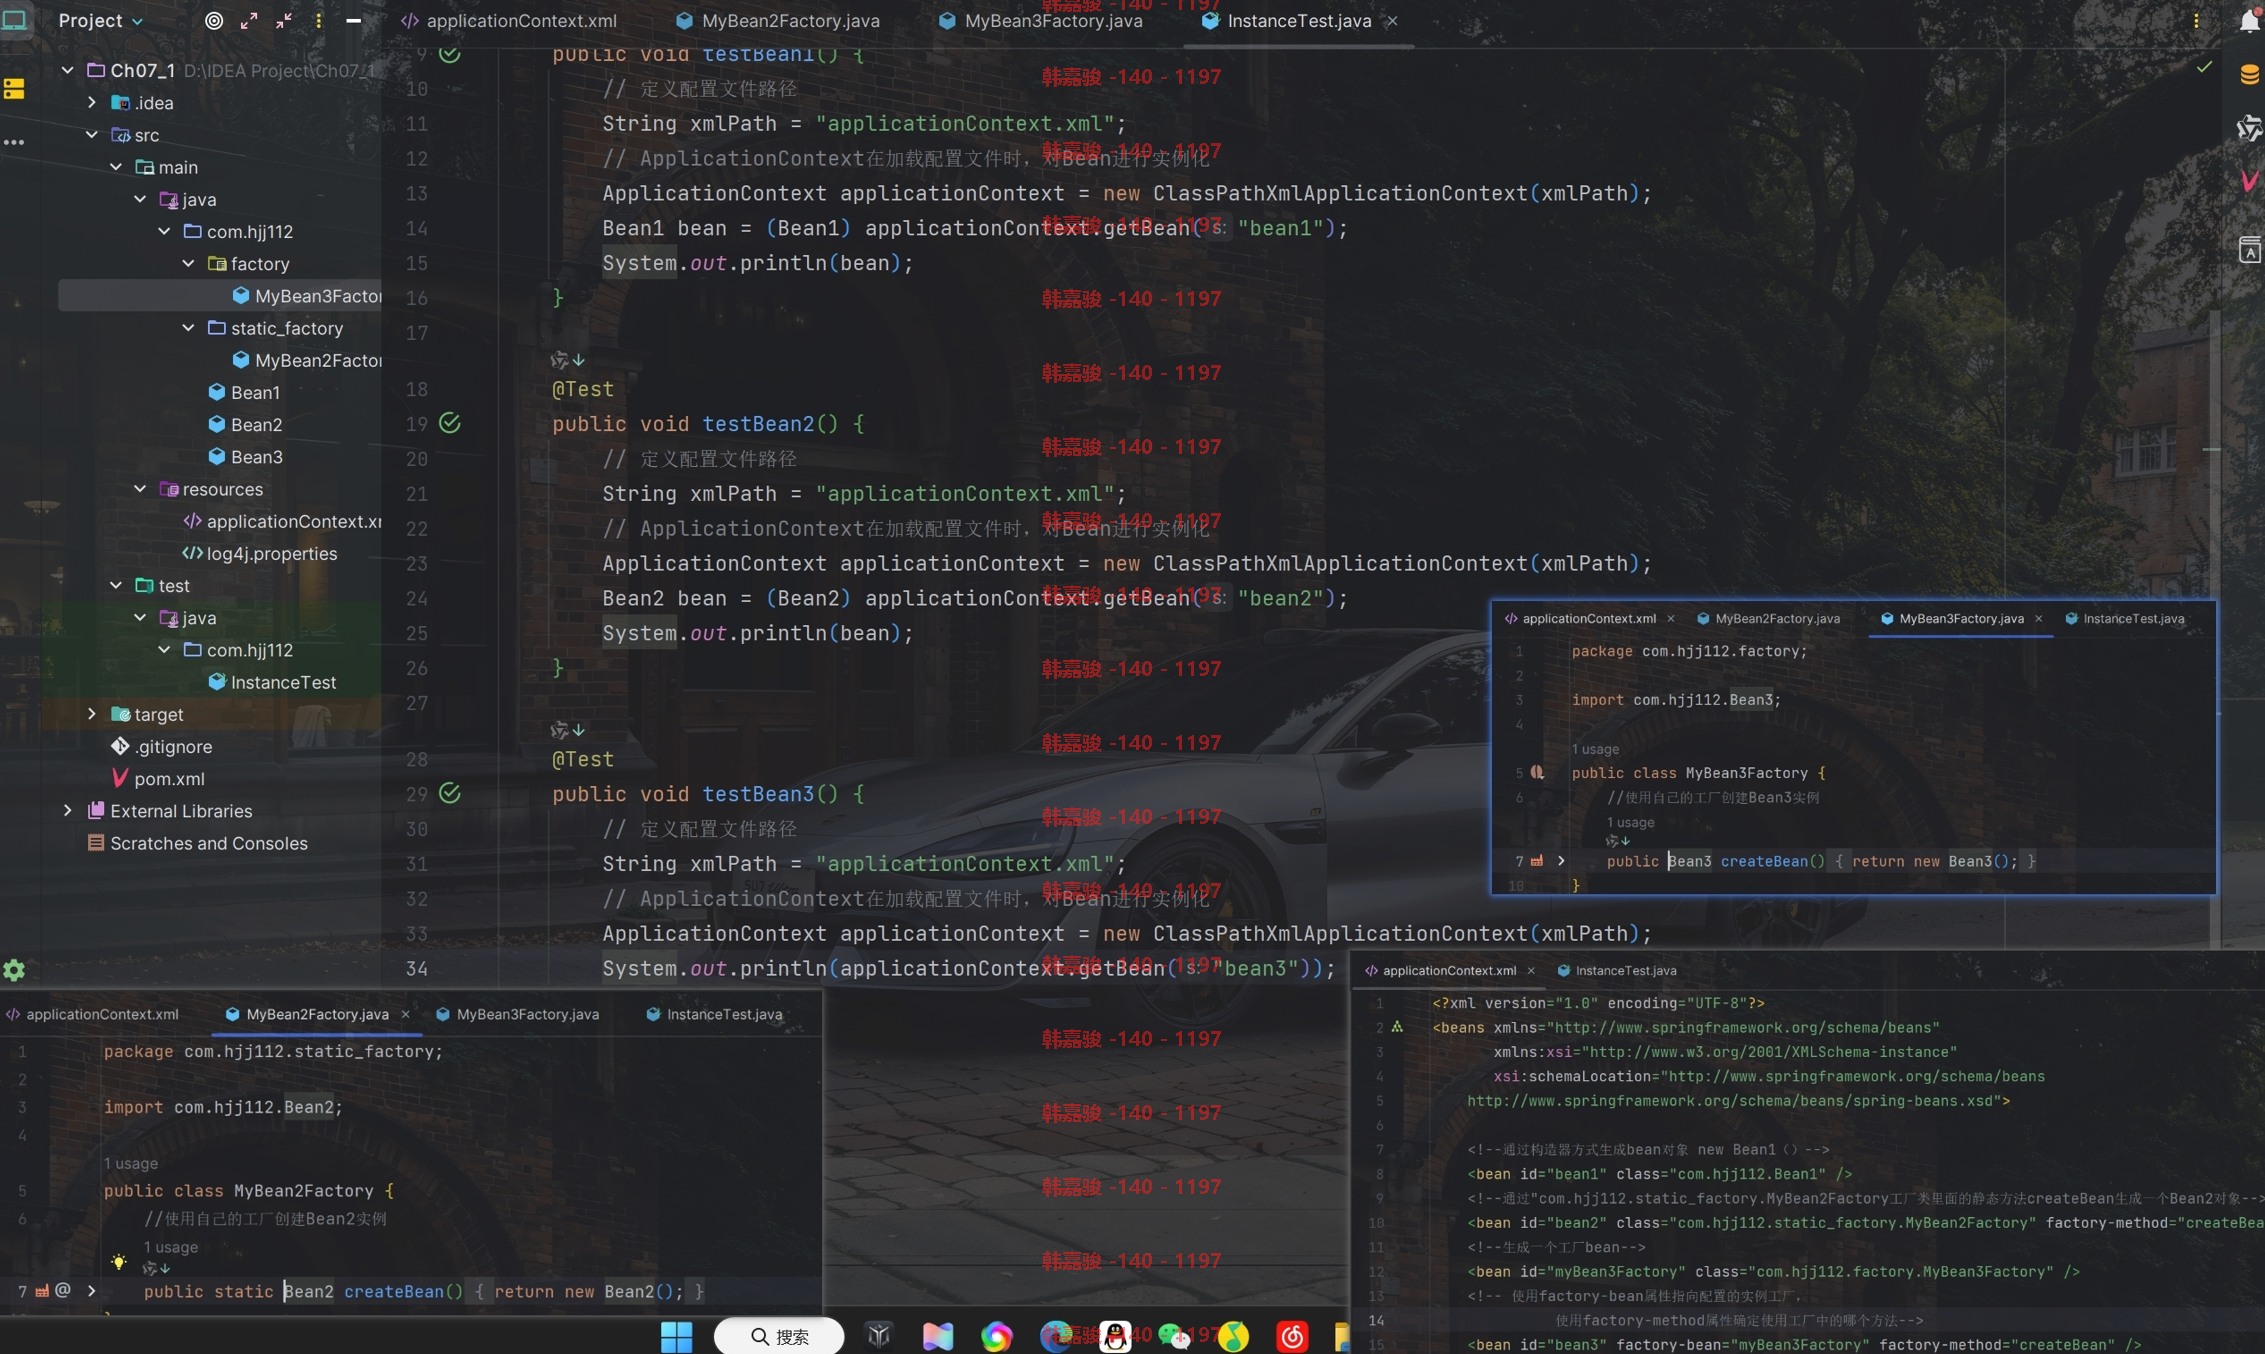Click the Expand All icon in Project panel

click(x=249, y=20)
